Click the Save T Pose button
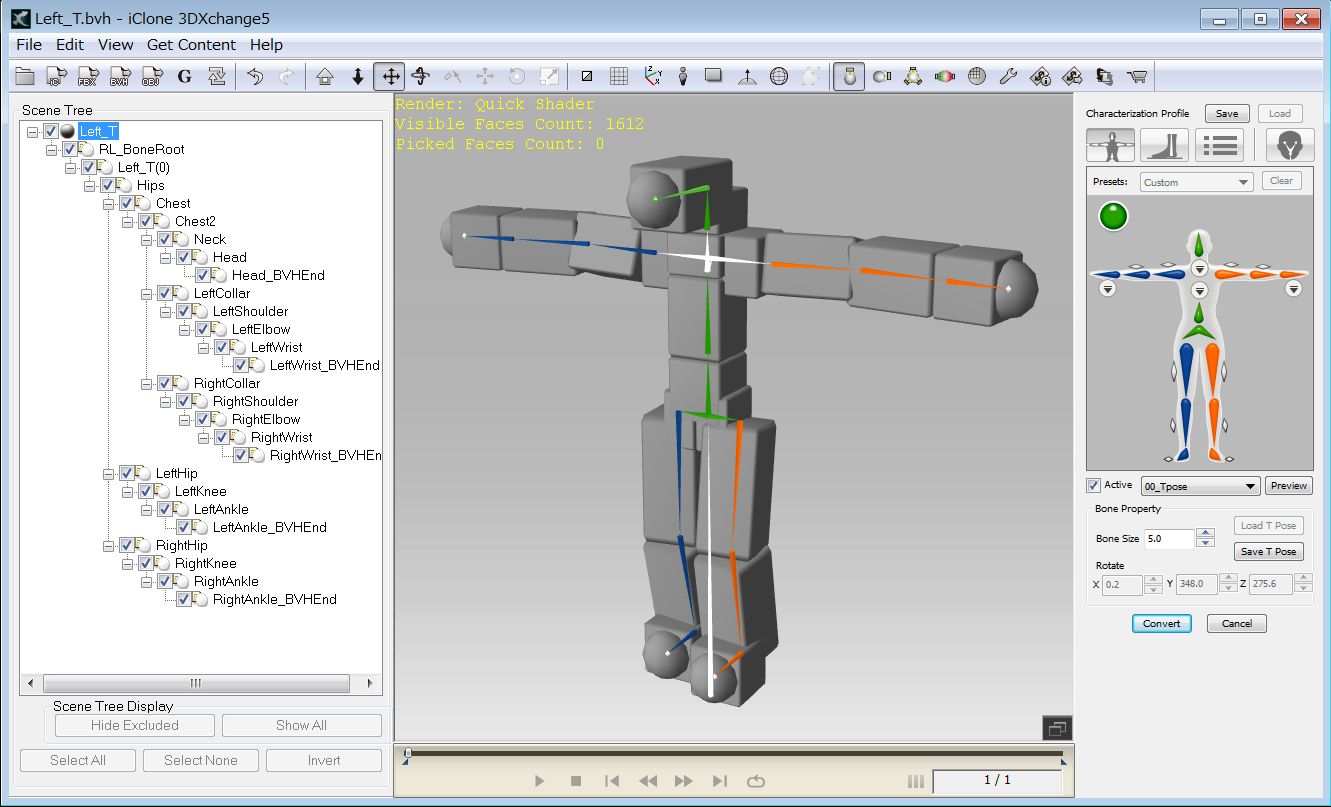The height and width of the screenshot is (807, 1331). coord(1268,551)
